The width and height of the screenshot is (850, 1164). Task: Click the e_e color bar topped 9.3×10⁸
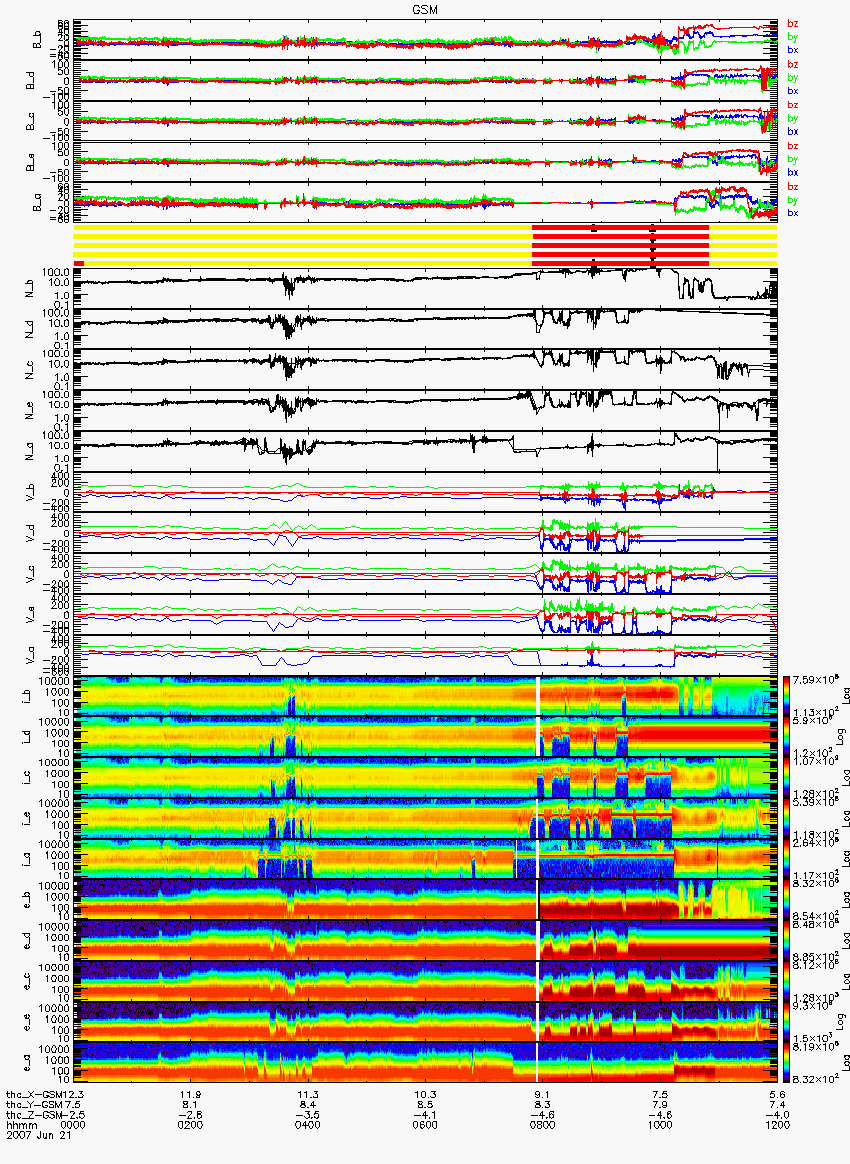(x=788, y=1022)
